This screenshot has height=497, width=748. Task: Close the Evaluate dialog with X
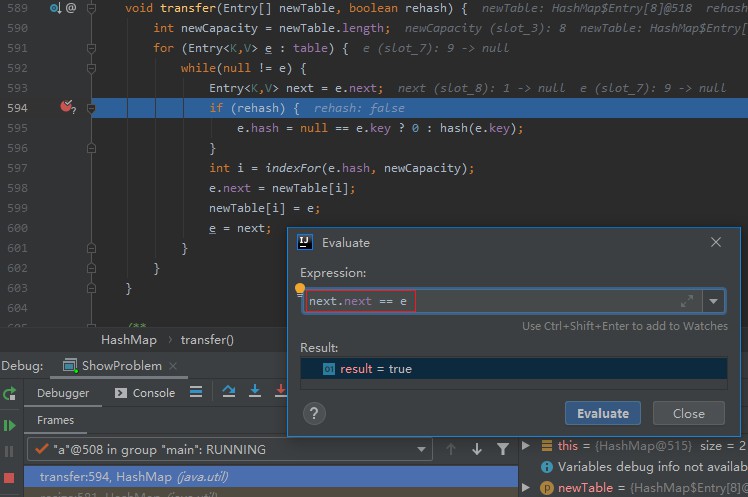716,242
